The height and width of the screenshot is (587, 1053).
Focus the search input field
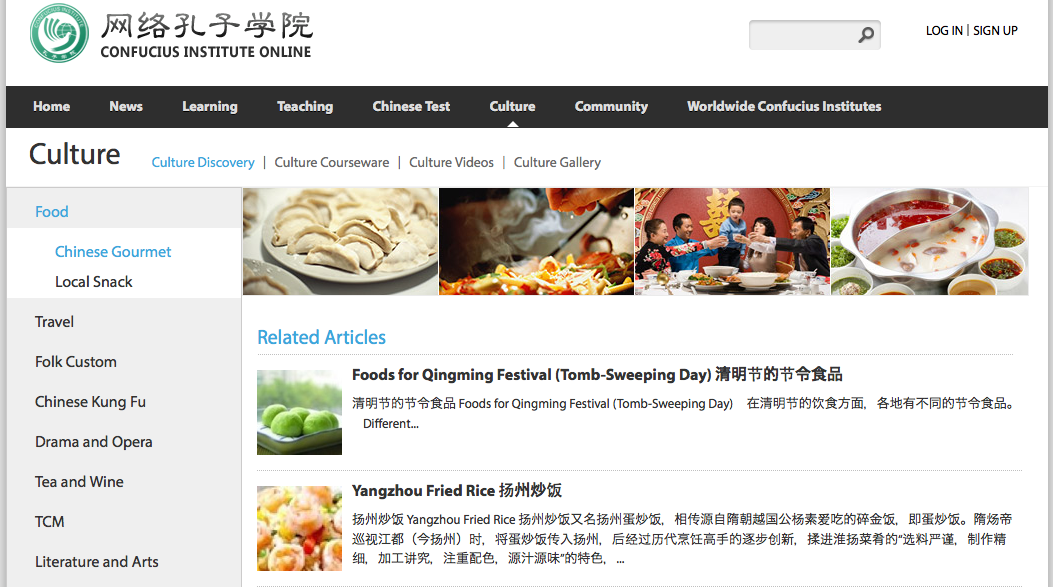click(x=803, y=34)
